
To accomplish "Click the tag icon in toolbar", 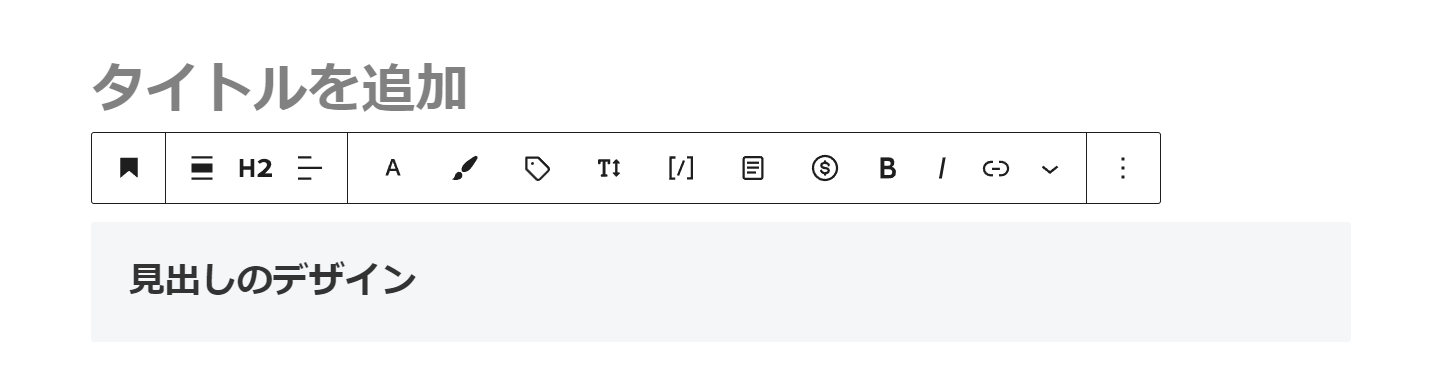I will (x=537, y=168).
